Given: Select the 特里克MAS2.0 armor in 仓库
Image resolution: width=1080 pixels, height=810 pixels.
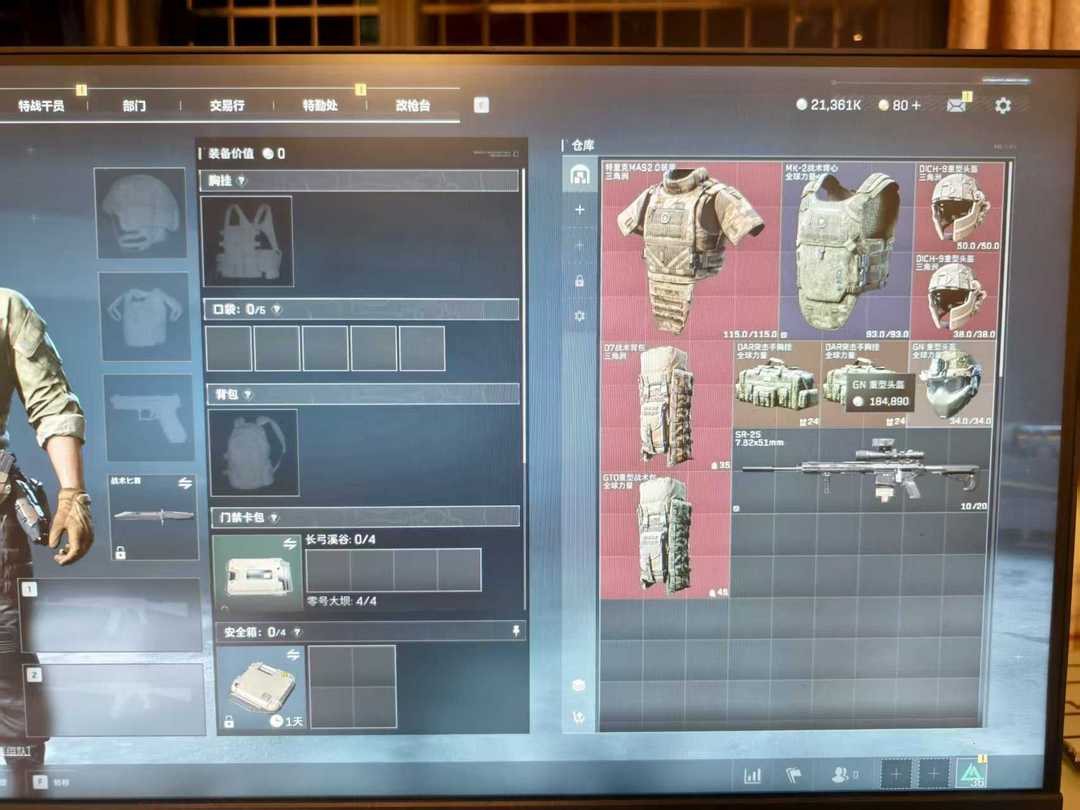Looking at the screenshot, I should 692,251.
